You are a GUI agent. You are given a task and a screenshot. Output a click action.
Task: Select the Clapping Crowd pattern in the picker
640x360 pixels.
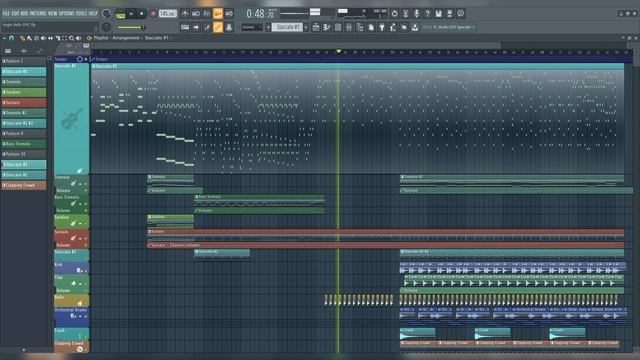[x=24, y=185]
